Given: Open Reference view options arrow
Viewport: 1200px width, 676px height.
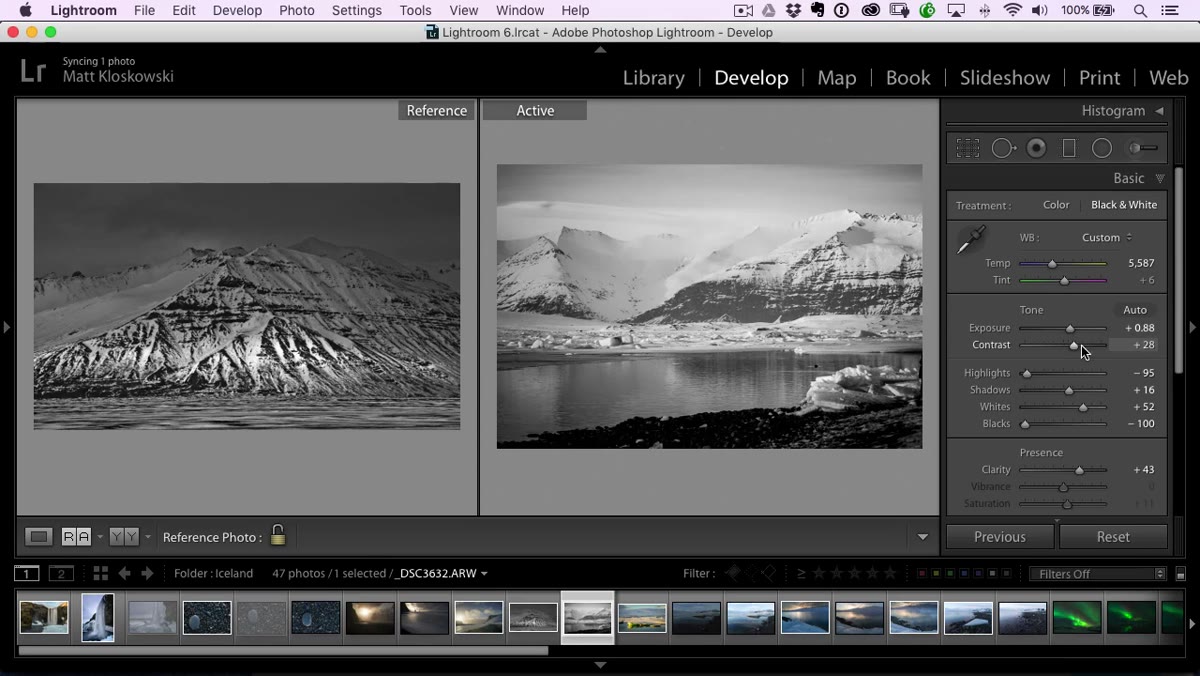Looking at the screenshot, I should click(x=100, y=537).
